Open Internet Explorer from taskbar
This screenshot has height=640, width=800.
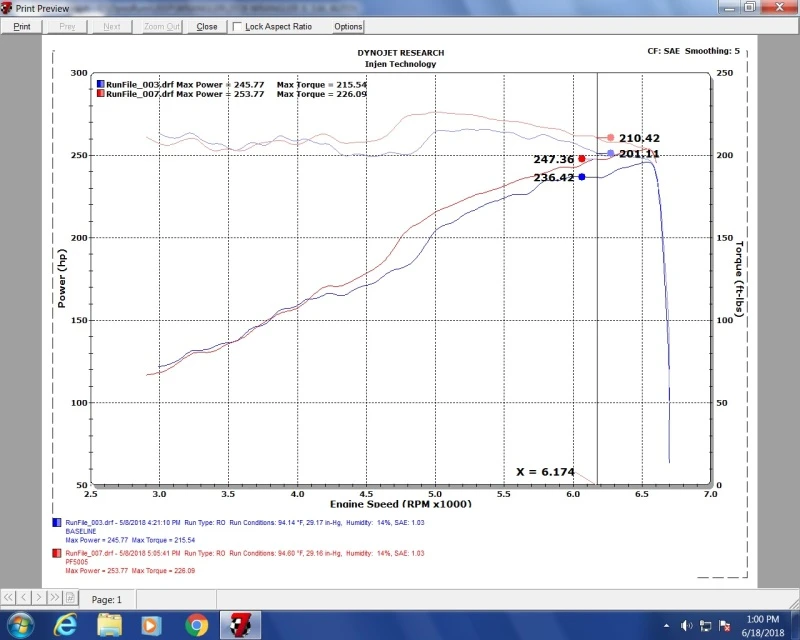coord(67,626)
